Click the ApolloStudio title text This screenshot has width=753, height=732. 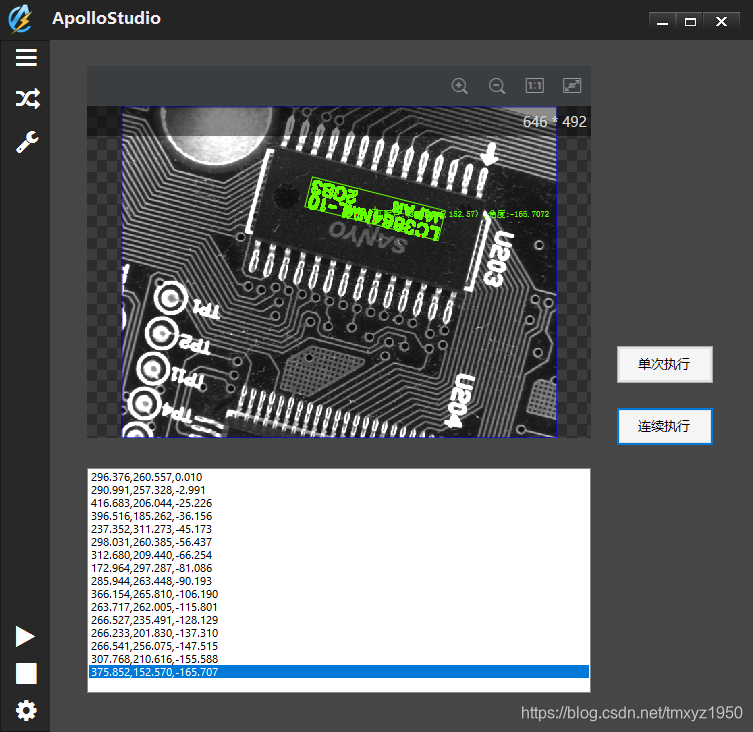click(106, 18)
